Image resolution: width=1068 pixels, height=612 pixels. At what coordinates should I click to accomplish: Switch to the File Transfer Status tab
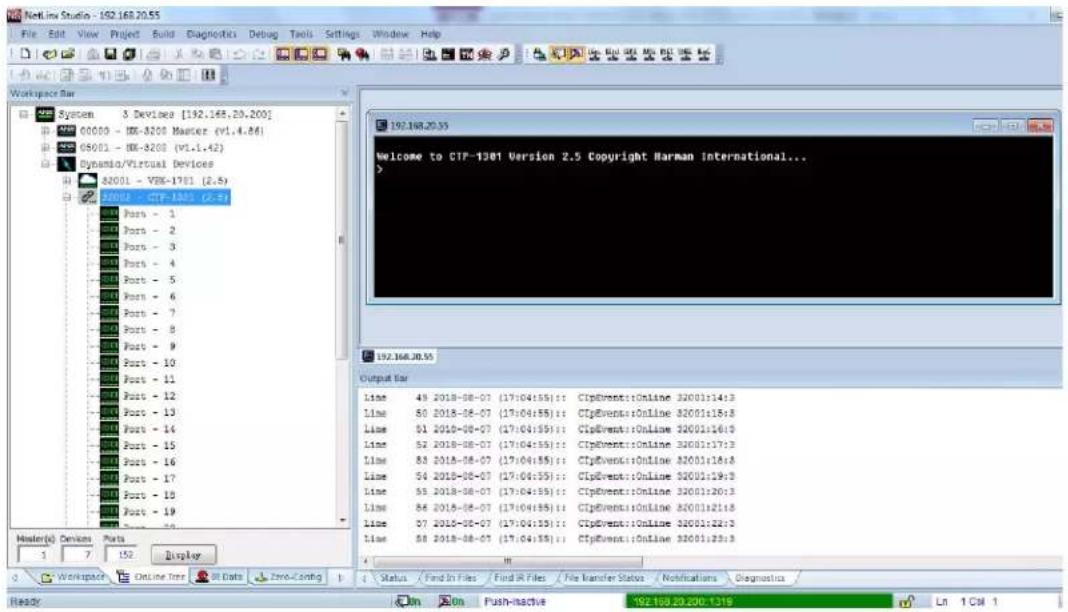click(604, 578)
